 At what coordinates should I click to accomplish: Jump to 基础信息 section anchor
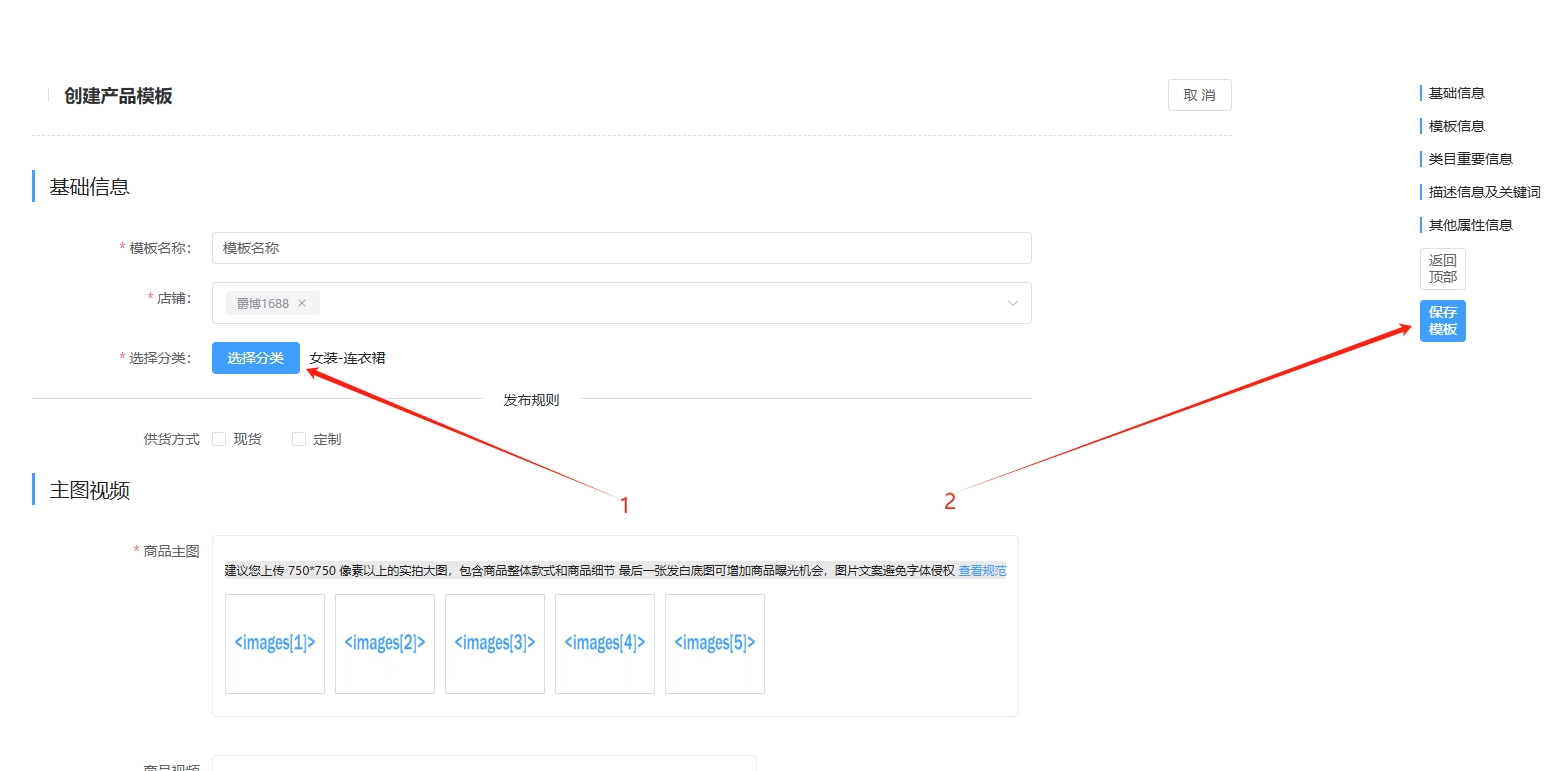1456,93
